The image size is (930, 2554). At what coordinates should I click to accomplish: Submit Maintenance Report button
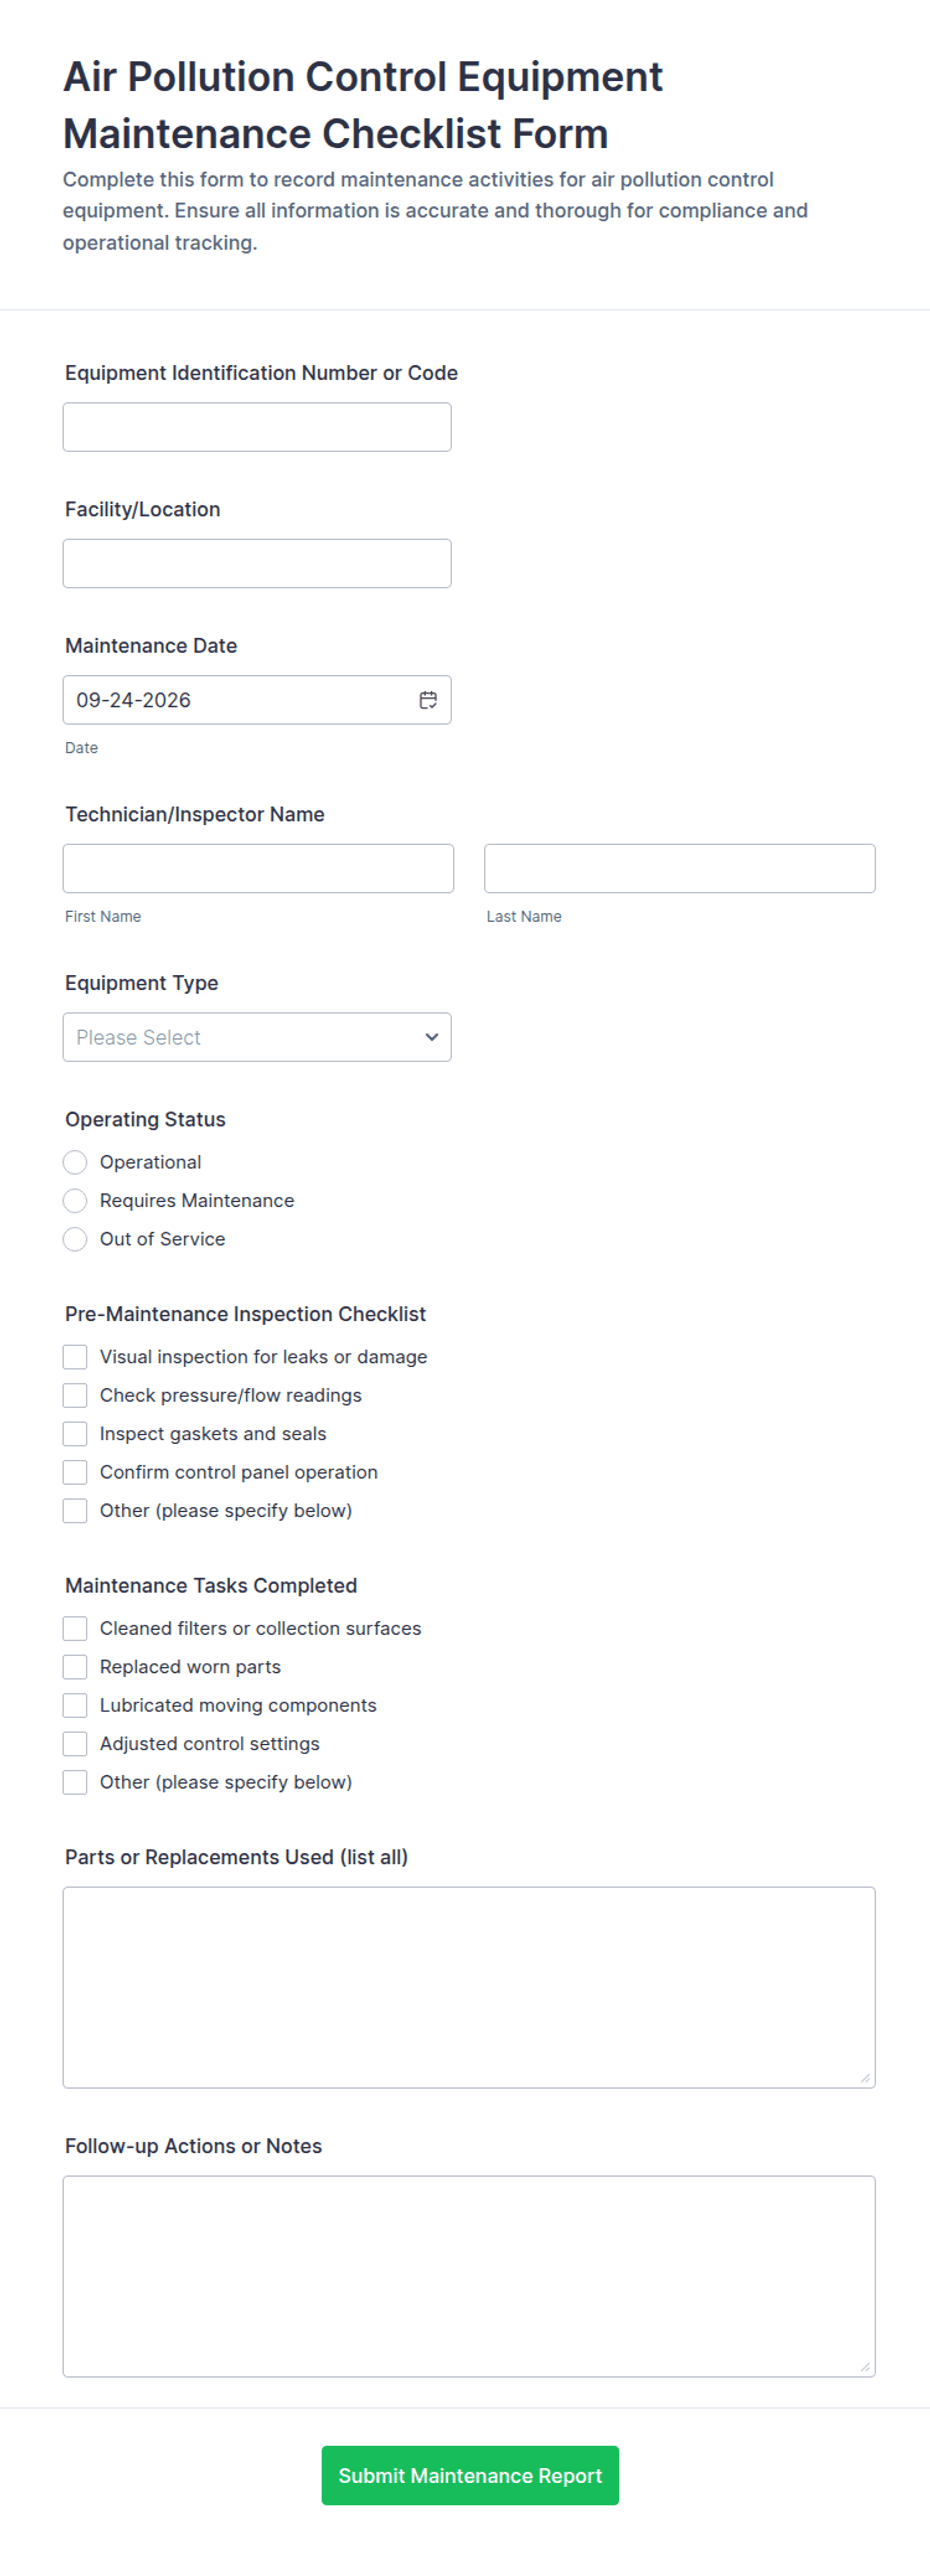(x=470, y=2475)
